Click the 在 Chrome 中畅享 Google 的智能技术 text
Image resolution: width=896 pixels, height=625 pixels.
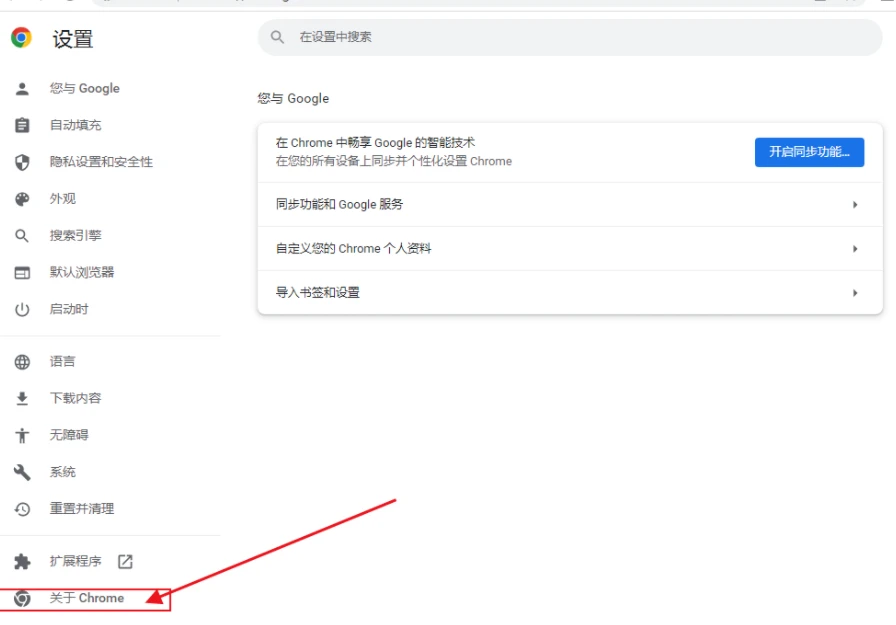[x=375, y=143]
